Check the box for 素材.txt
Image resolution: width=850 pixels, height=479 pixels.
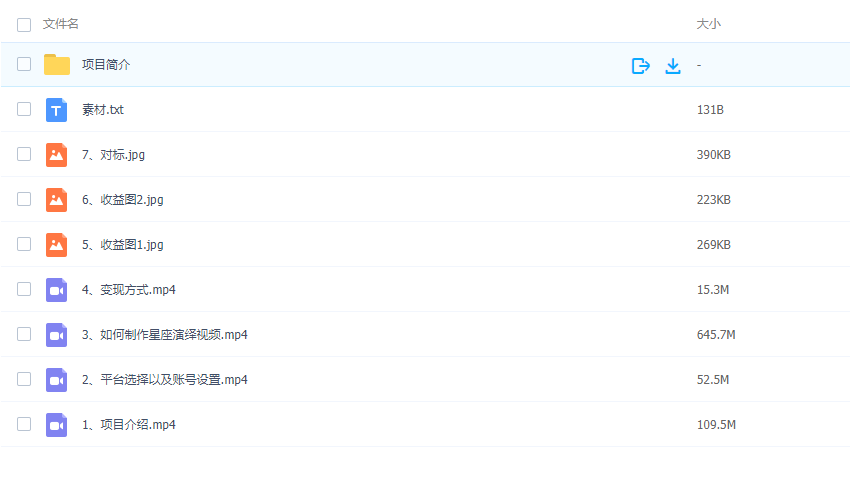click(24, 110)
